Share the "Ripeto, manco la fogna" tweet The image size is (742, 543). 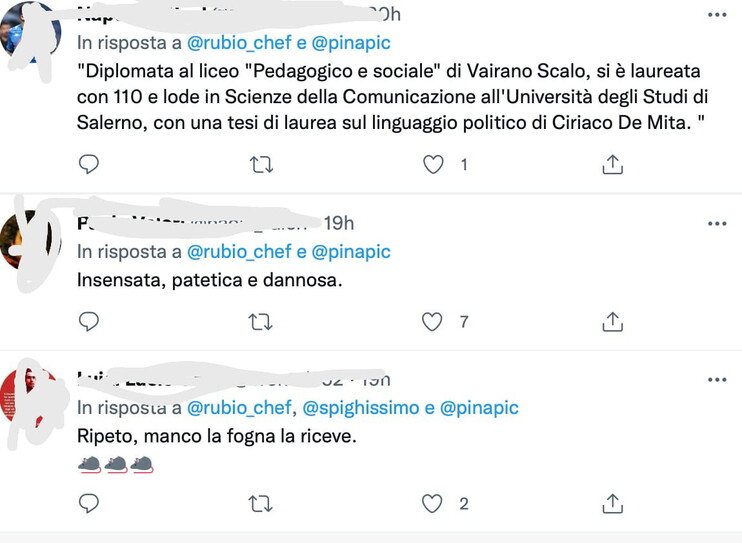pos(613,503)
